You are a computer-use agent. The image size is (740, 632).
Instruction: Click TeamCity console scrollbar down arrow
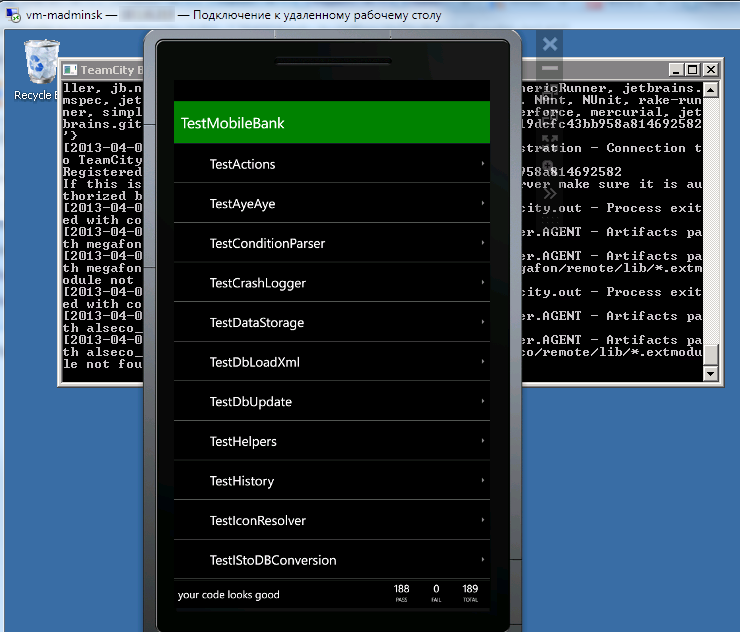tap(711, 374)
